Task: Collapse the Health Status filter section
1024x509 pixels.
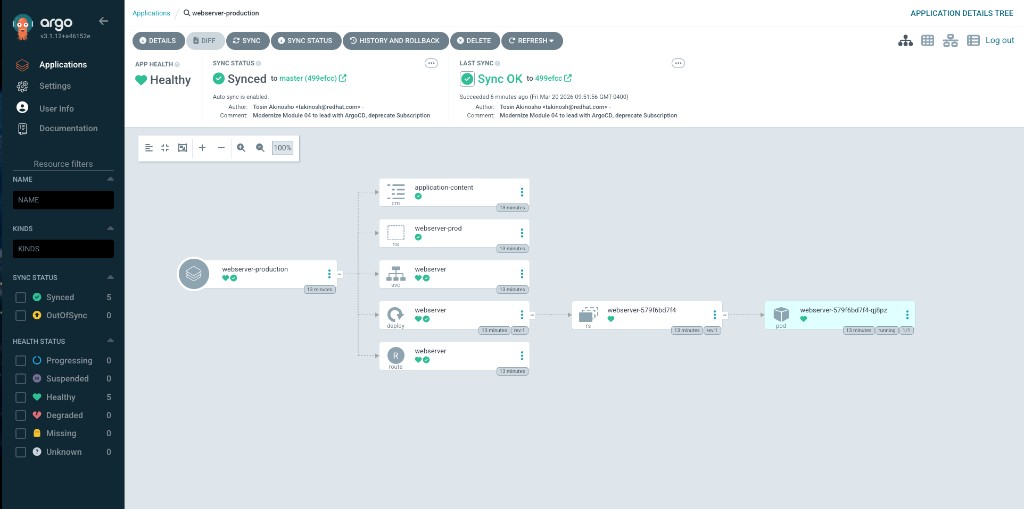Action: pos(110,341)
